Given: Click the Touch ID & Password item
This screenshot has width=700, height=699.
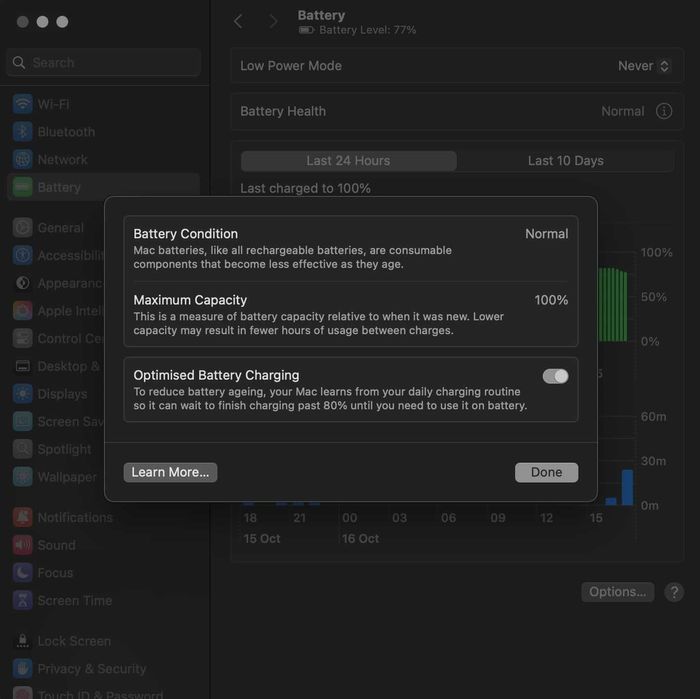Looking at the screenshot, I should pos(100,694).
